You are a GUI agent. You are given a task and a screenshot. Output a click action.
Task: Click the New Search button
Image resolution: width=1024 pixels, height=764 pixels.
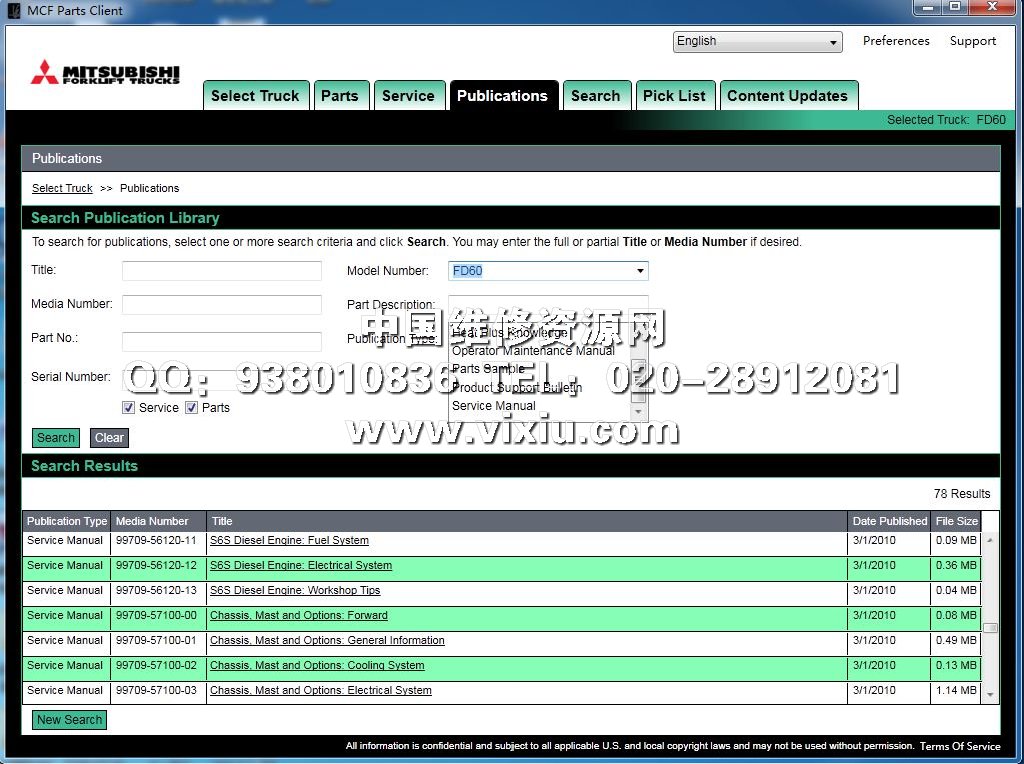point(69,720)
